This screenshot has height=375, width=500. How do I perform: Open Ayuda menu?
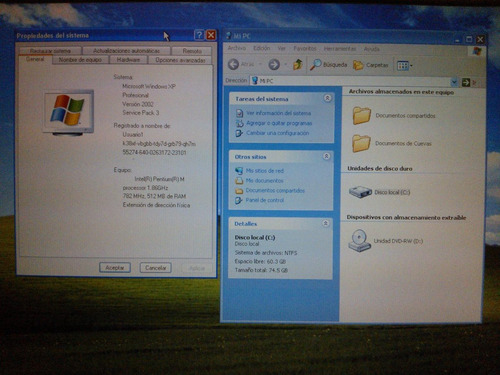[372, 49]
